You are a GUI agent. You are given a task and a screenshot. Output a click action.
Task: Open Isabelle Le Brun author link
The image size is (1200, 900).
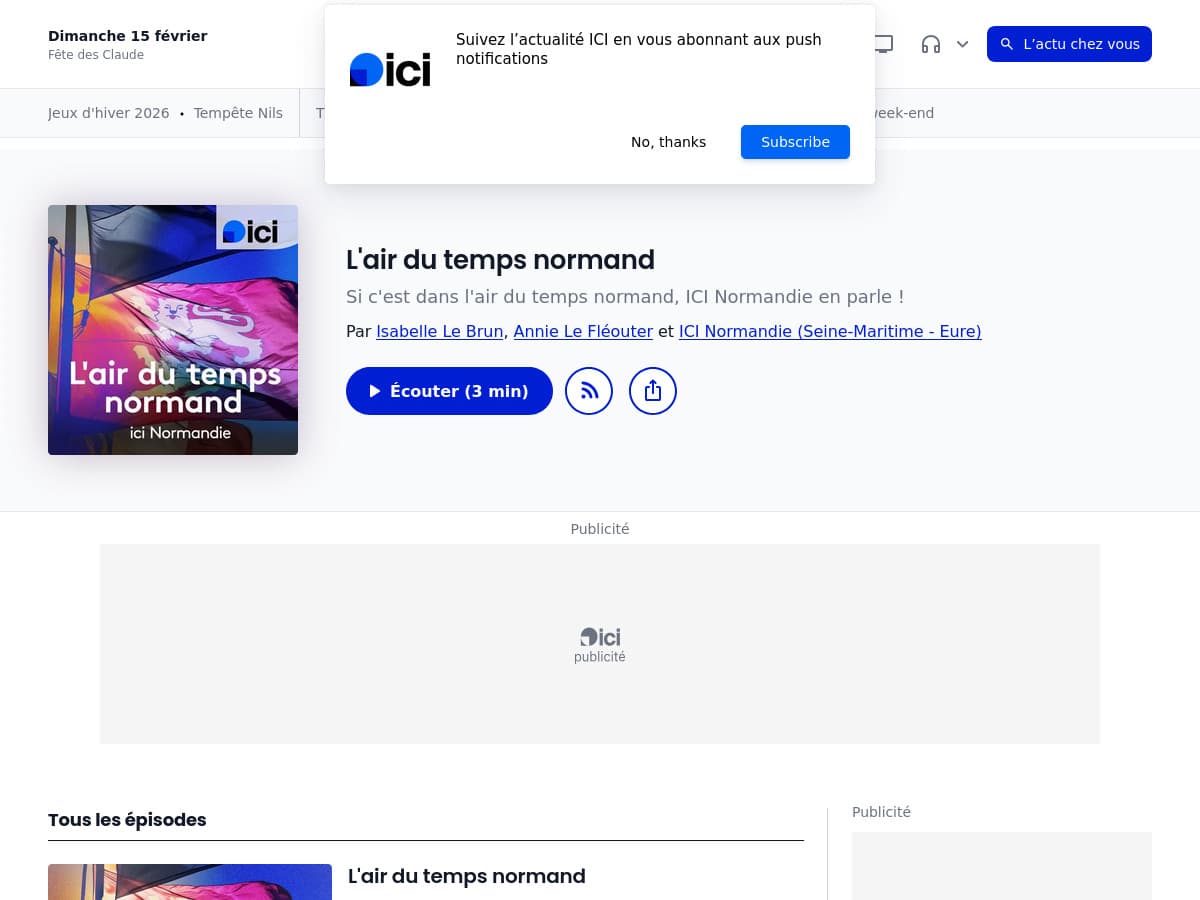click(x=439, y=331)
